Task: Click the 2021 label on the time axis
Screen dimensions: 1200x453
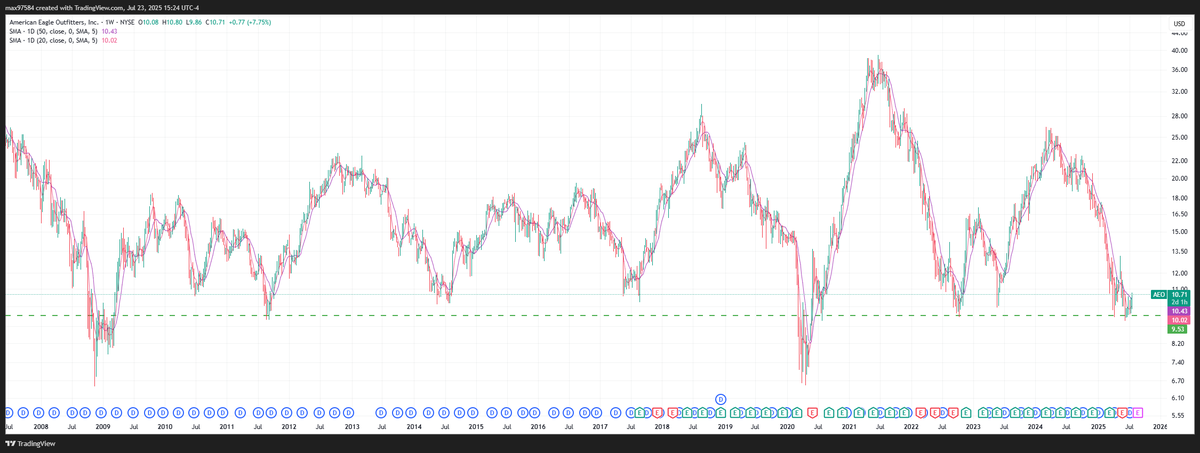Action: click(x=849, y=427)
